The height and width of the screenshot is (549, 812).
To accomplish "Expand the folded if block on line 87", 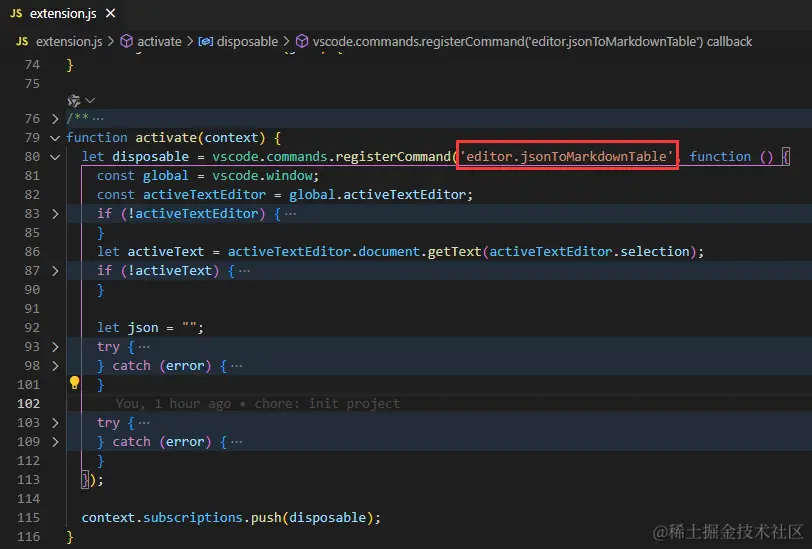I will 55,271.
